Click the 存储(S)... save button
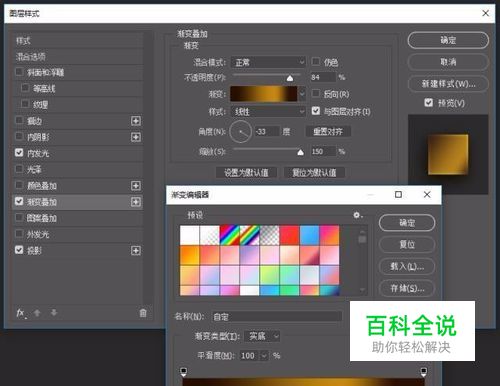Image resolution: width=500 pixels, height=386 pixels. click(407, 288)
